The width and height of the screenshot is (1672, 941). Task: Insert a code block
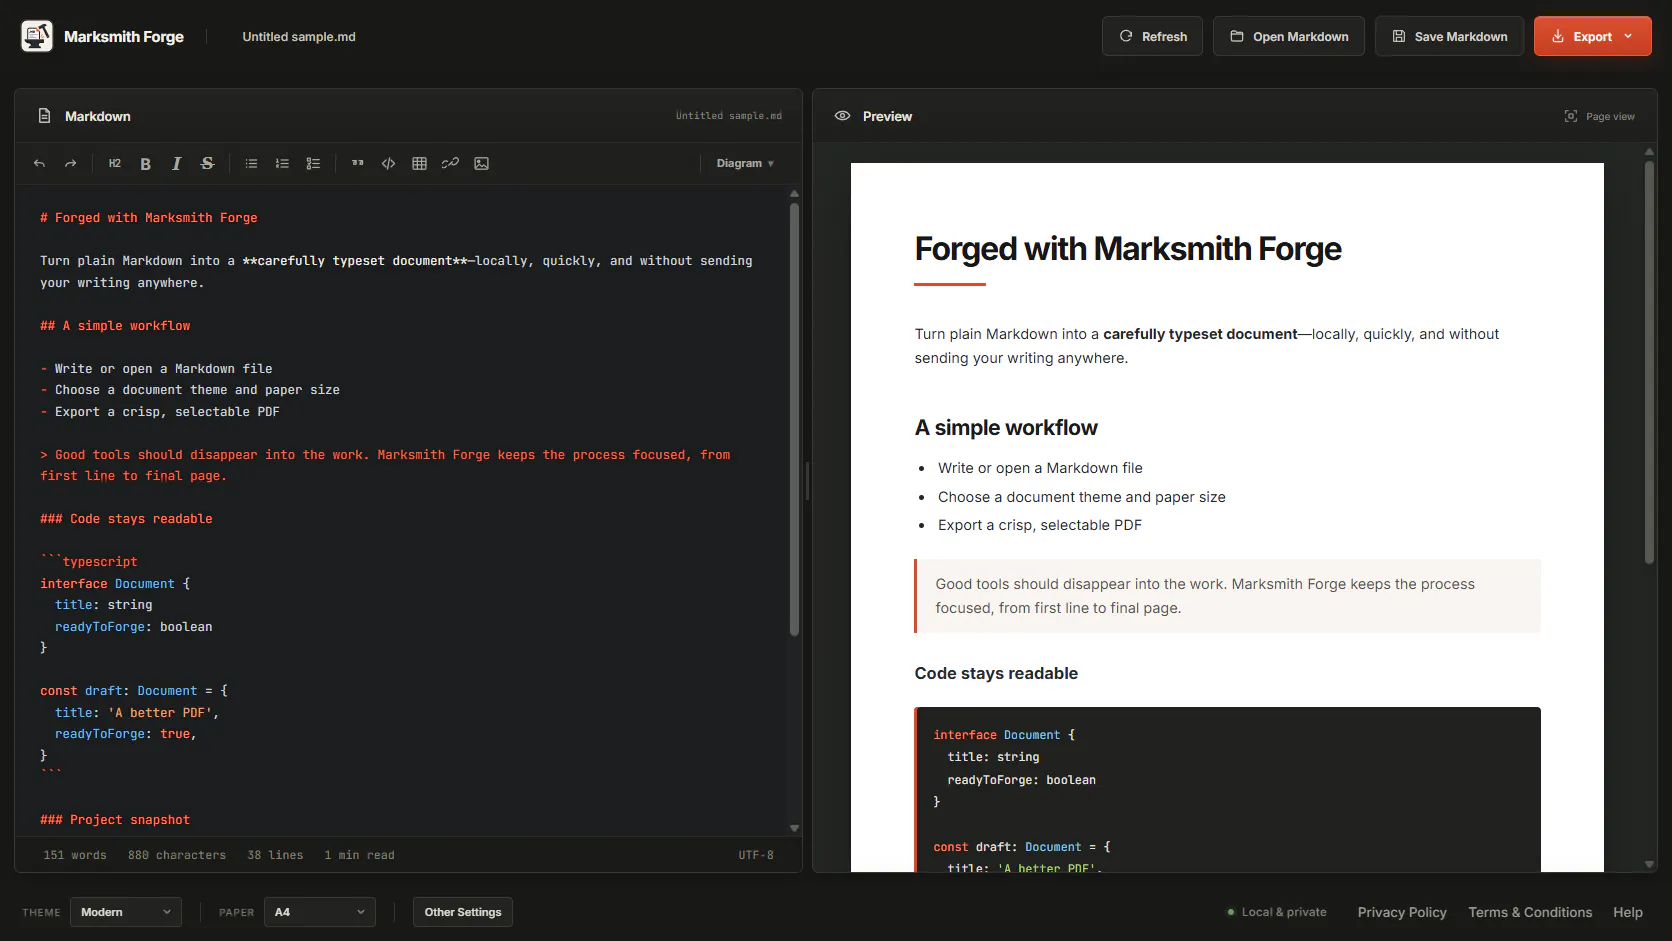point(389,163)
